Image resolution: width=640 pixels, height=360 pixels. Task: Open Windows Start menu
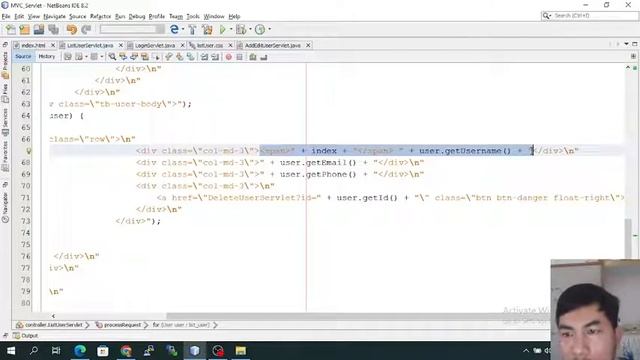pos(11,351)
